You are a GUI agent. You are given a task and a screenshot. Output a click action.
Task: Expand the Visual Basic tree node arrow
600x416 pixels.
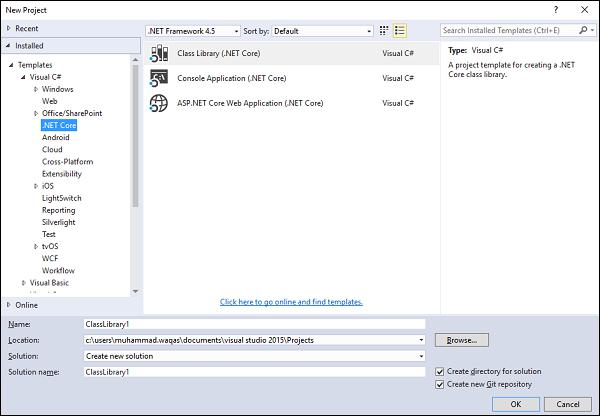point(23,283)
